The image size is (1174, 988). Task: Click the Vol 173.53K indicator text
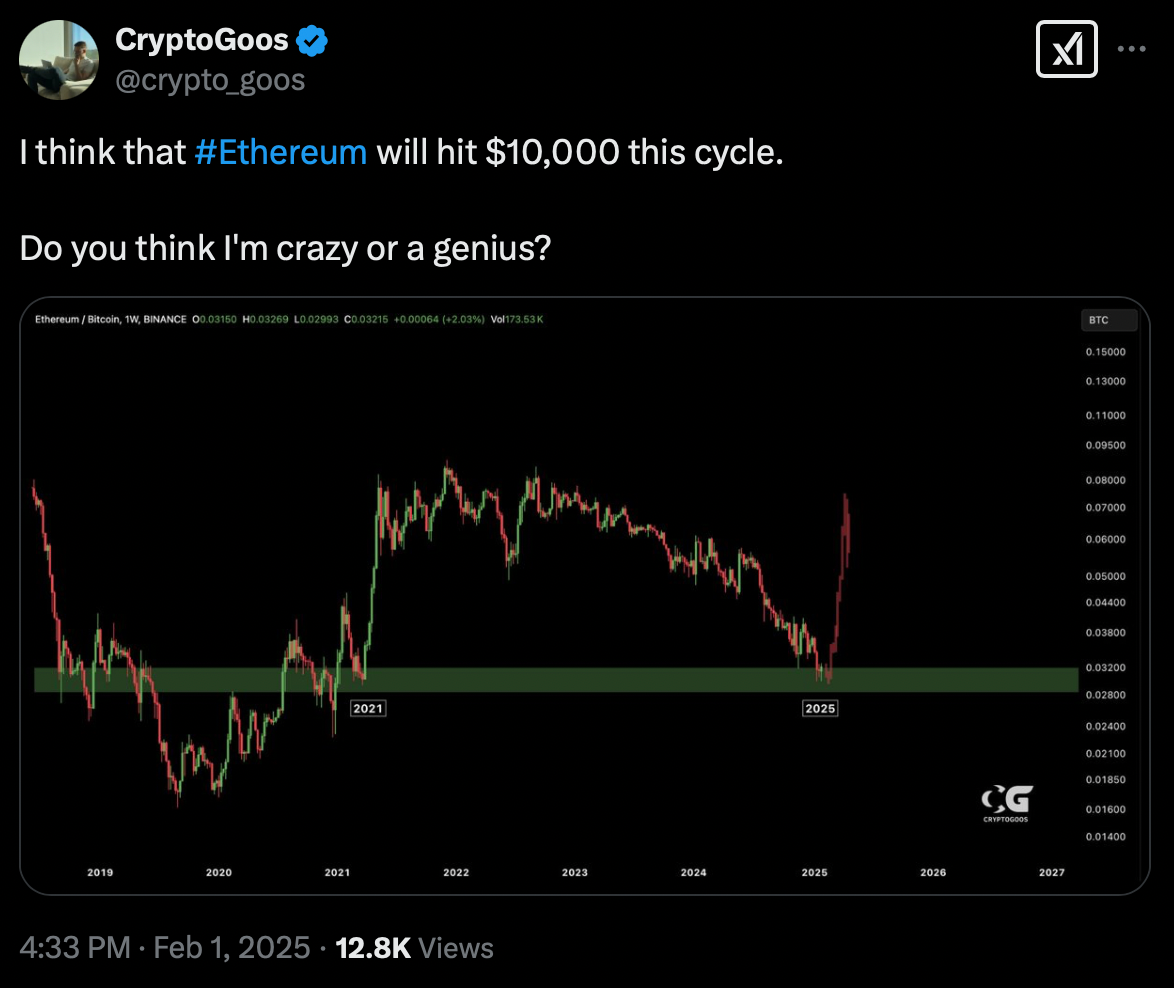pos(517,320)
